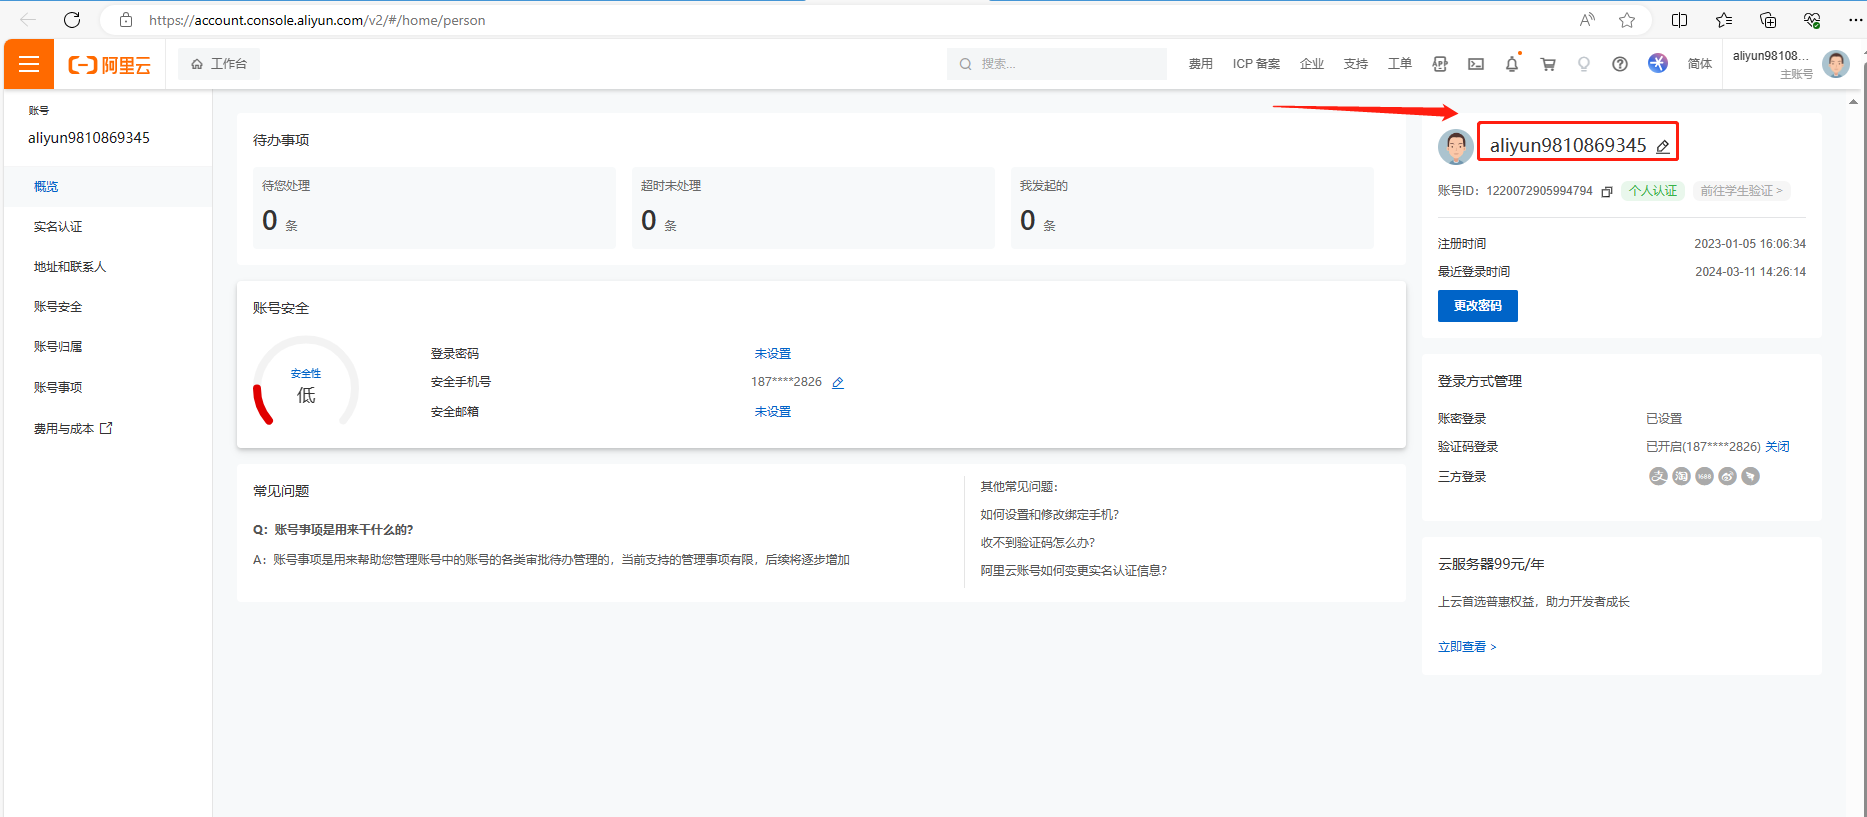Open account dropdown from top-right avatar
1867x817 pixels.
1836,64
